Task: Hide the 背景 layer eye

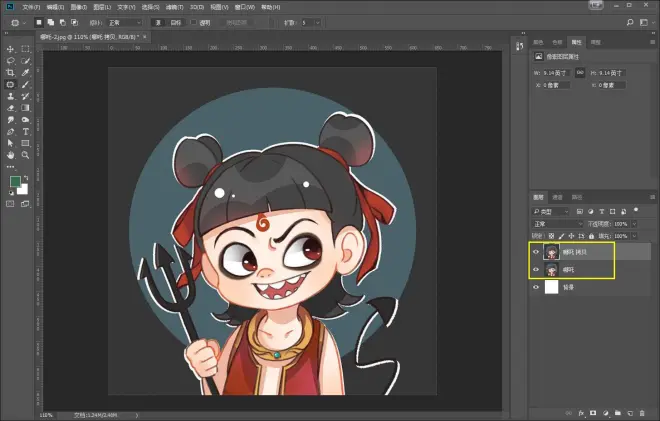Action: coord(536,287)
